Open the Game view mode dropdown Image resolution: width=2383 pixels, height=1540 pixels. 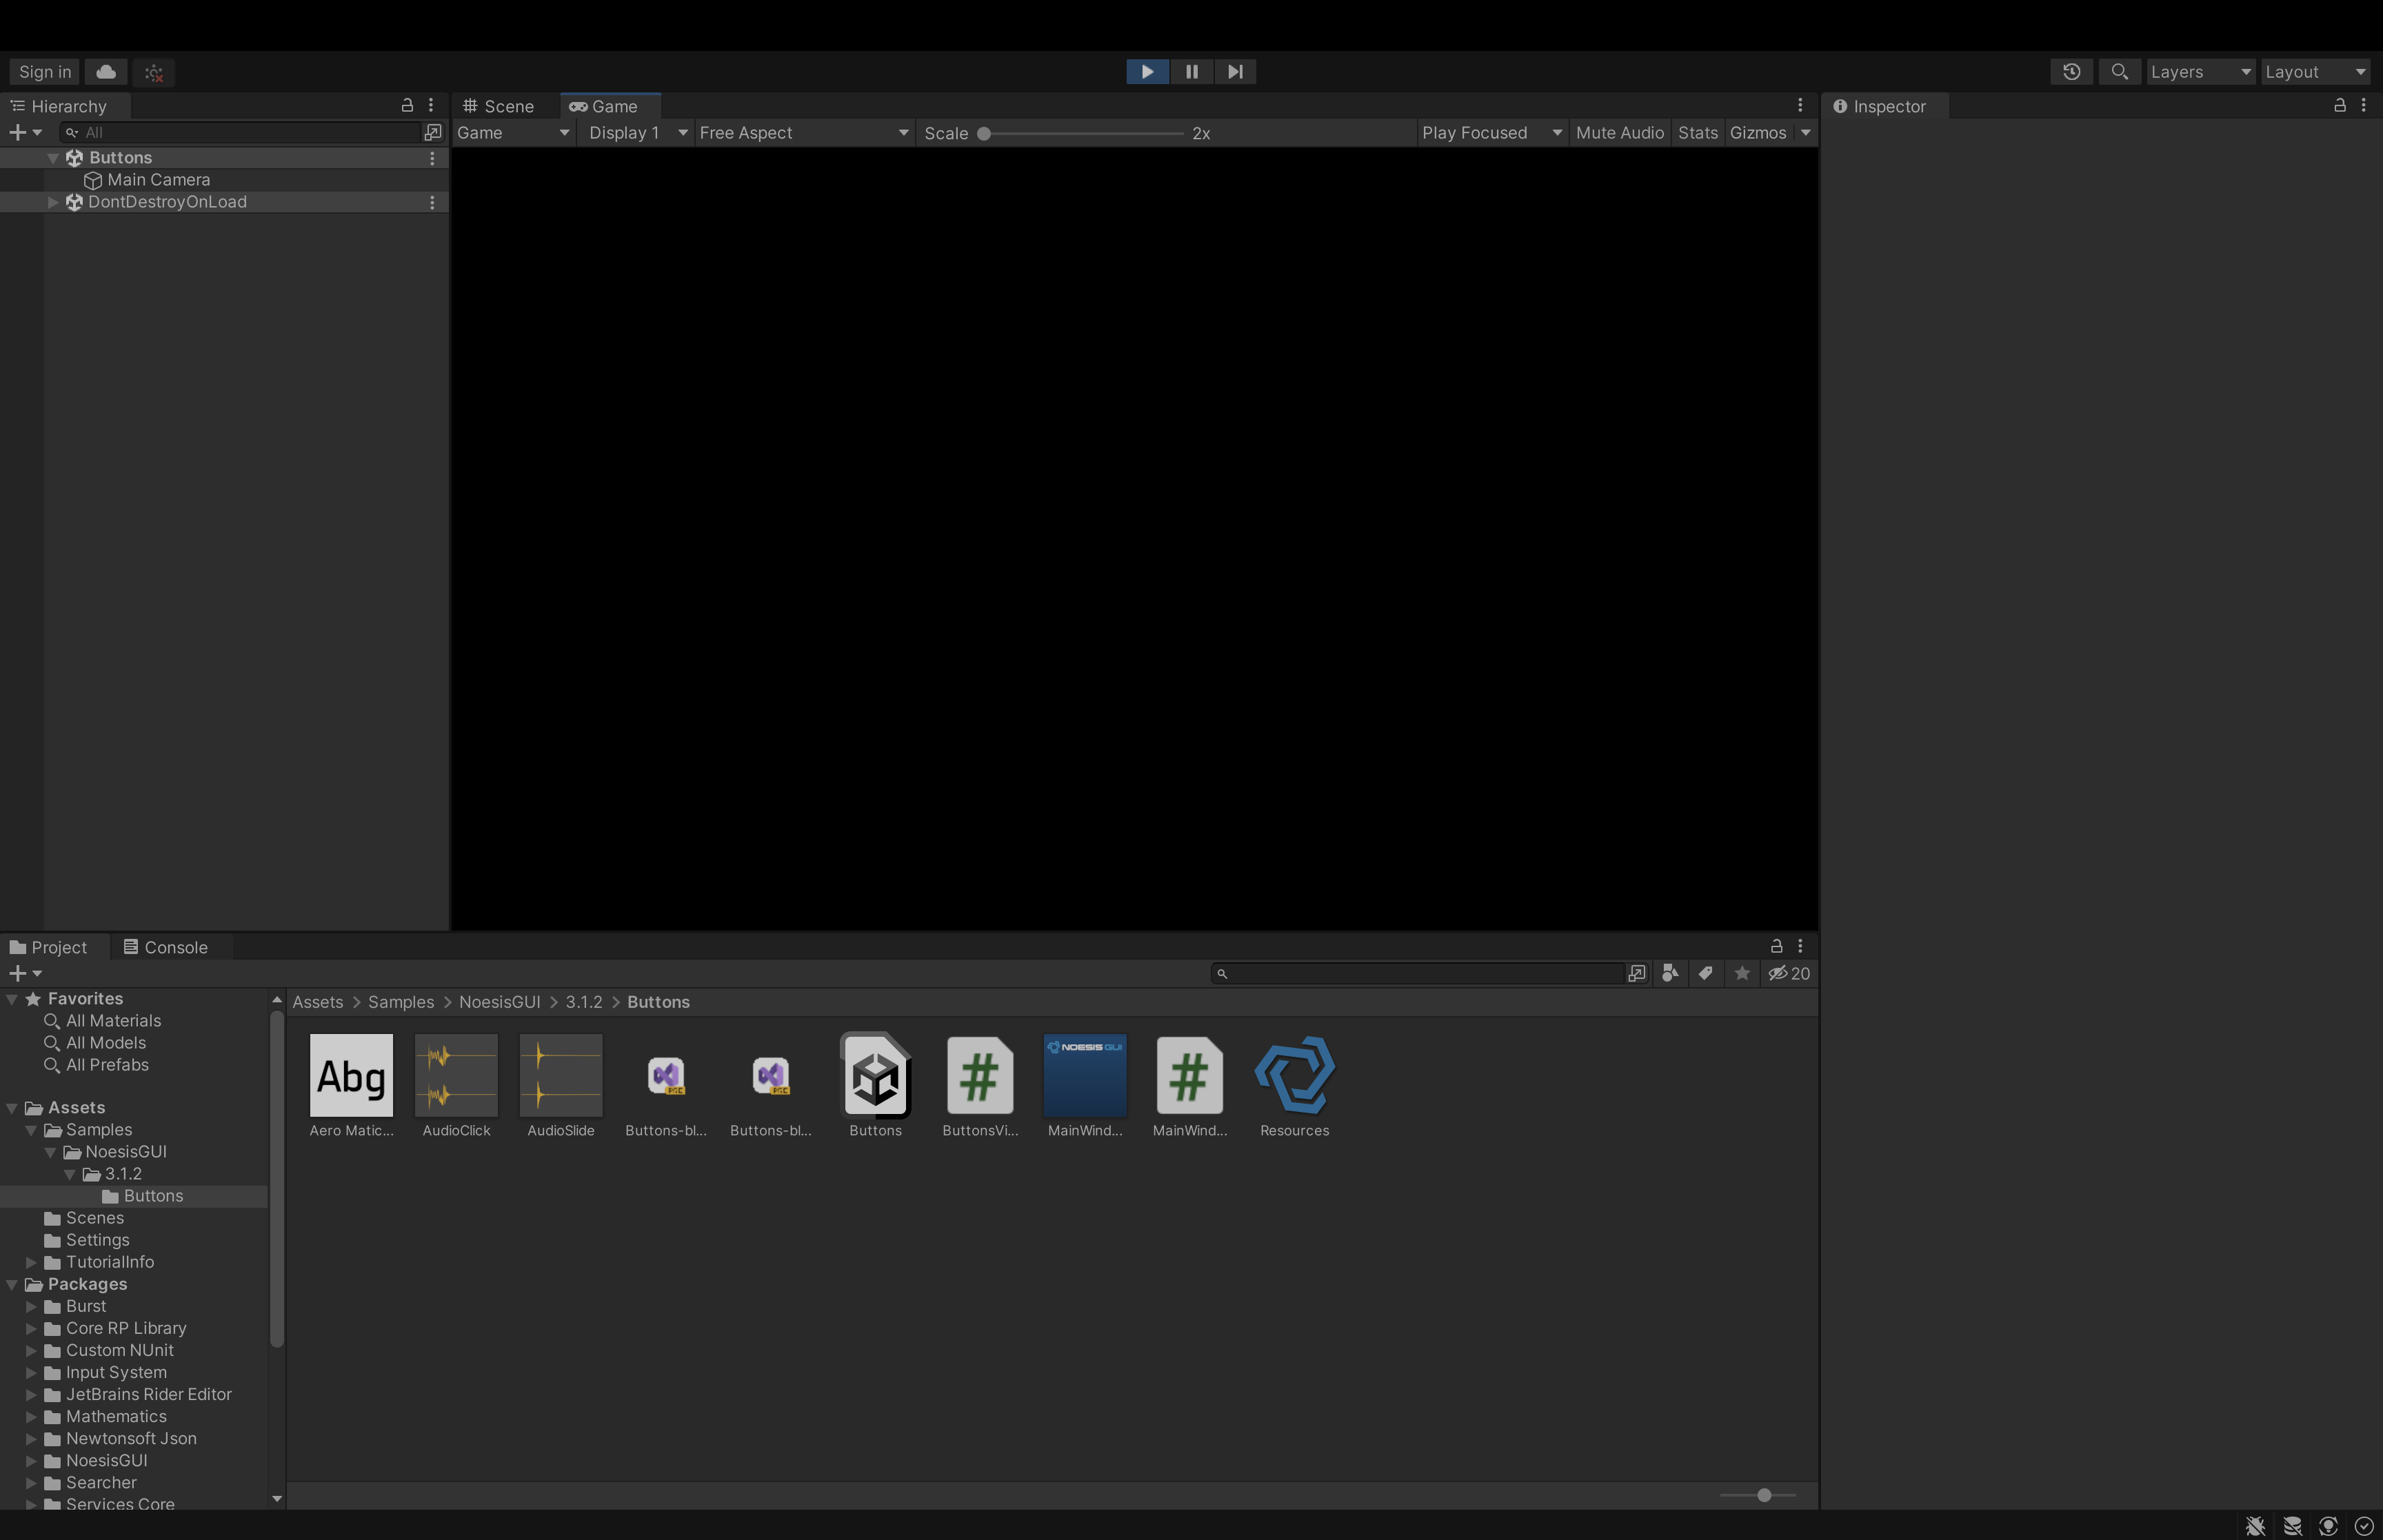coord(513,133)
